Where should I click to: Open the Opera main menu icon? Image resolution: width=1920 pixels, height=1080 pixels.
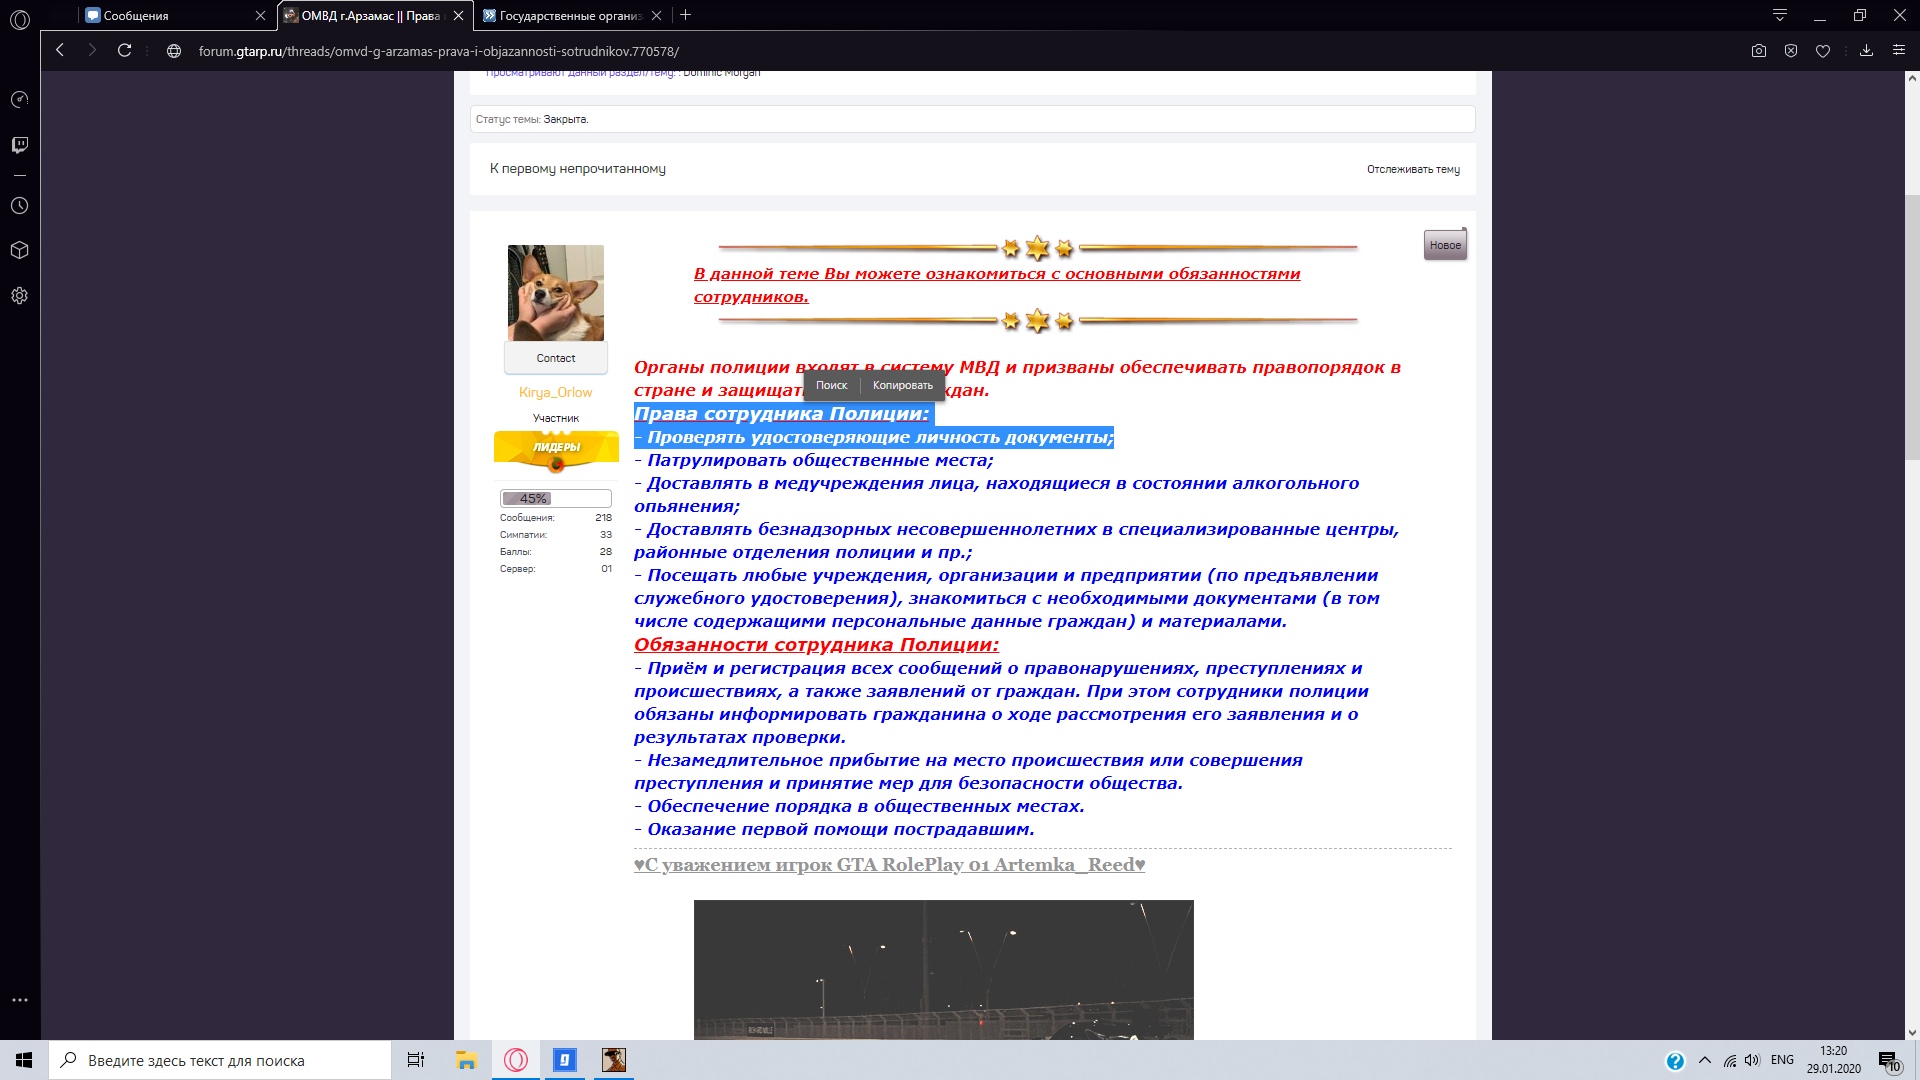20,18
